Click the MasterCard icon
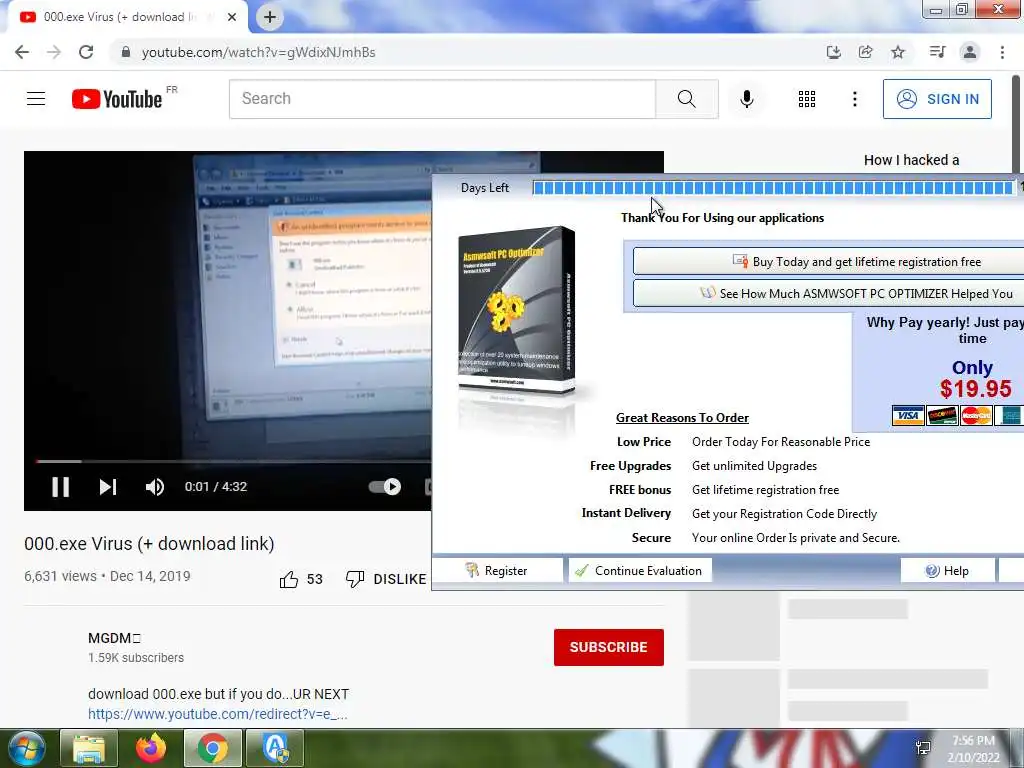This screenshot has width=1024, height=768. pos(976,415)
